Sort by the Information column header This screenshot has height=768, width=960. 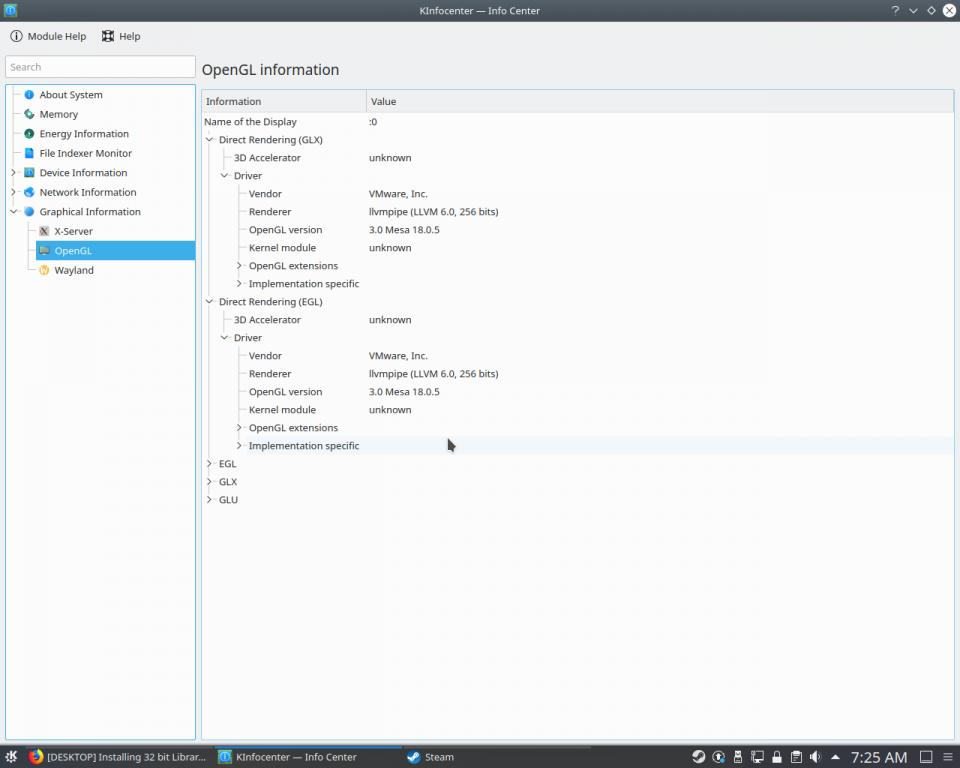pyautogui.click(x=284, y=101)
